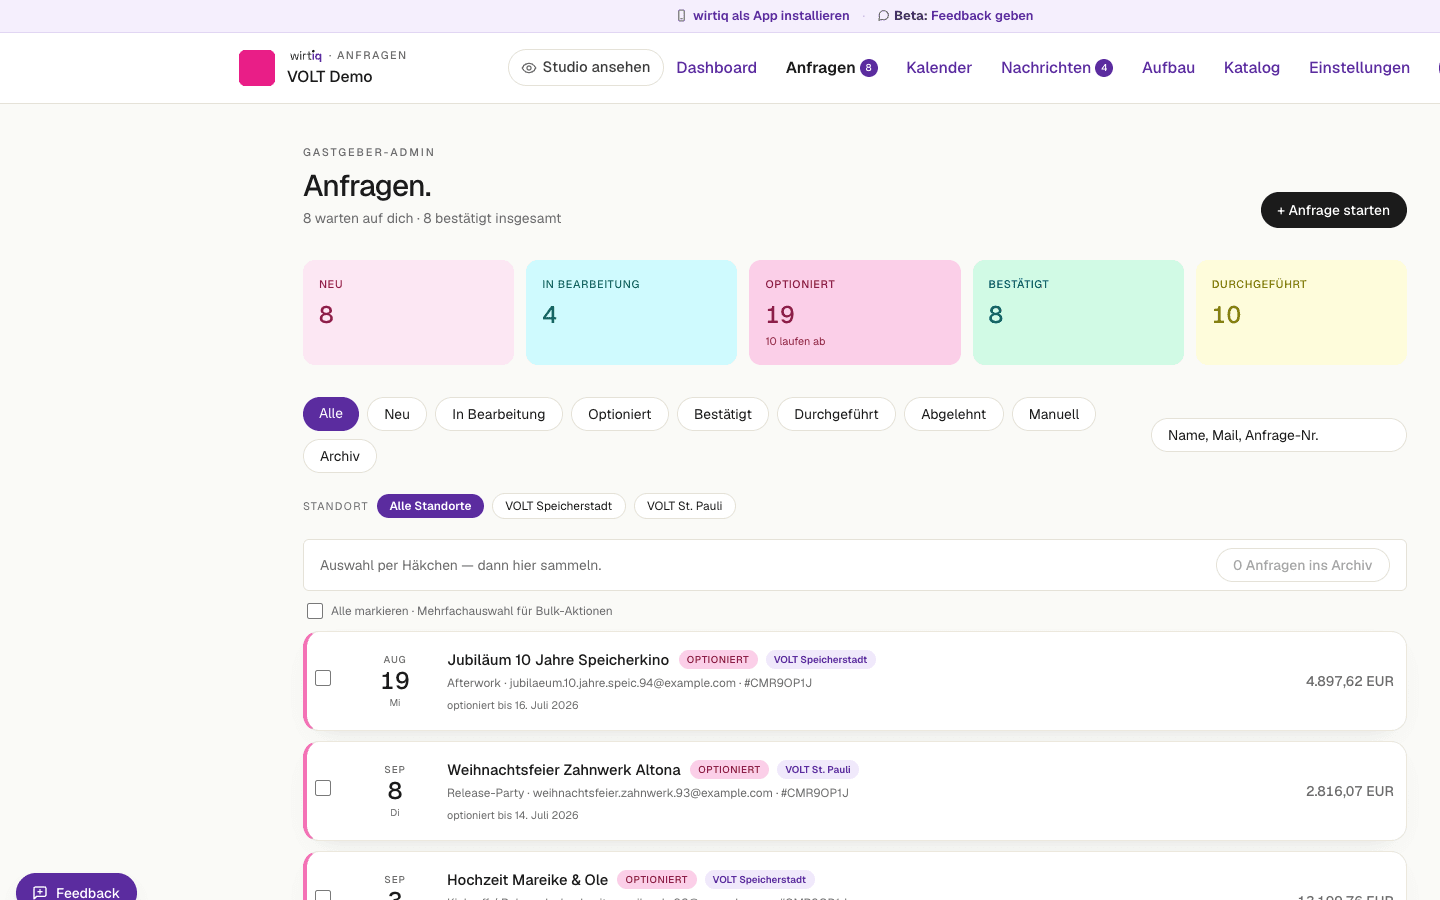
Task: Click OPTIONIERT badge on Hochzeit Mareike row
Action: [657, 880]
